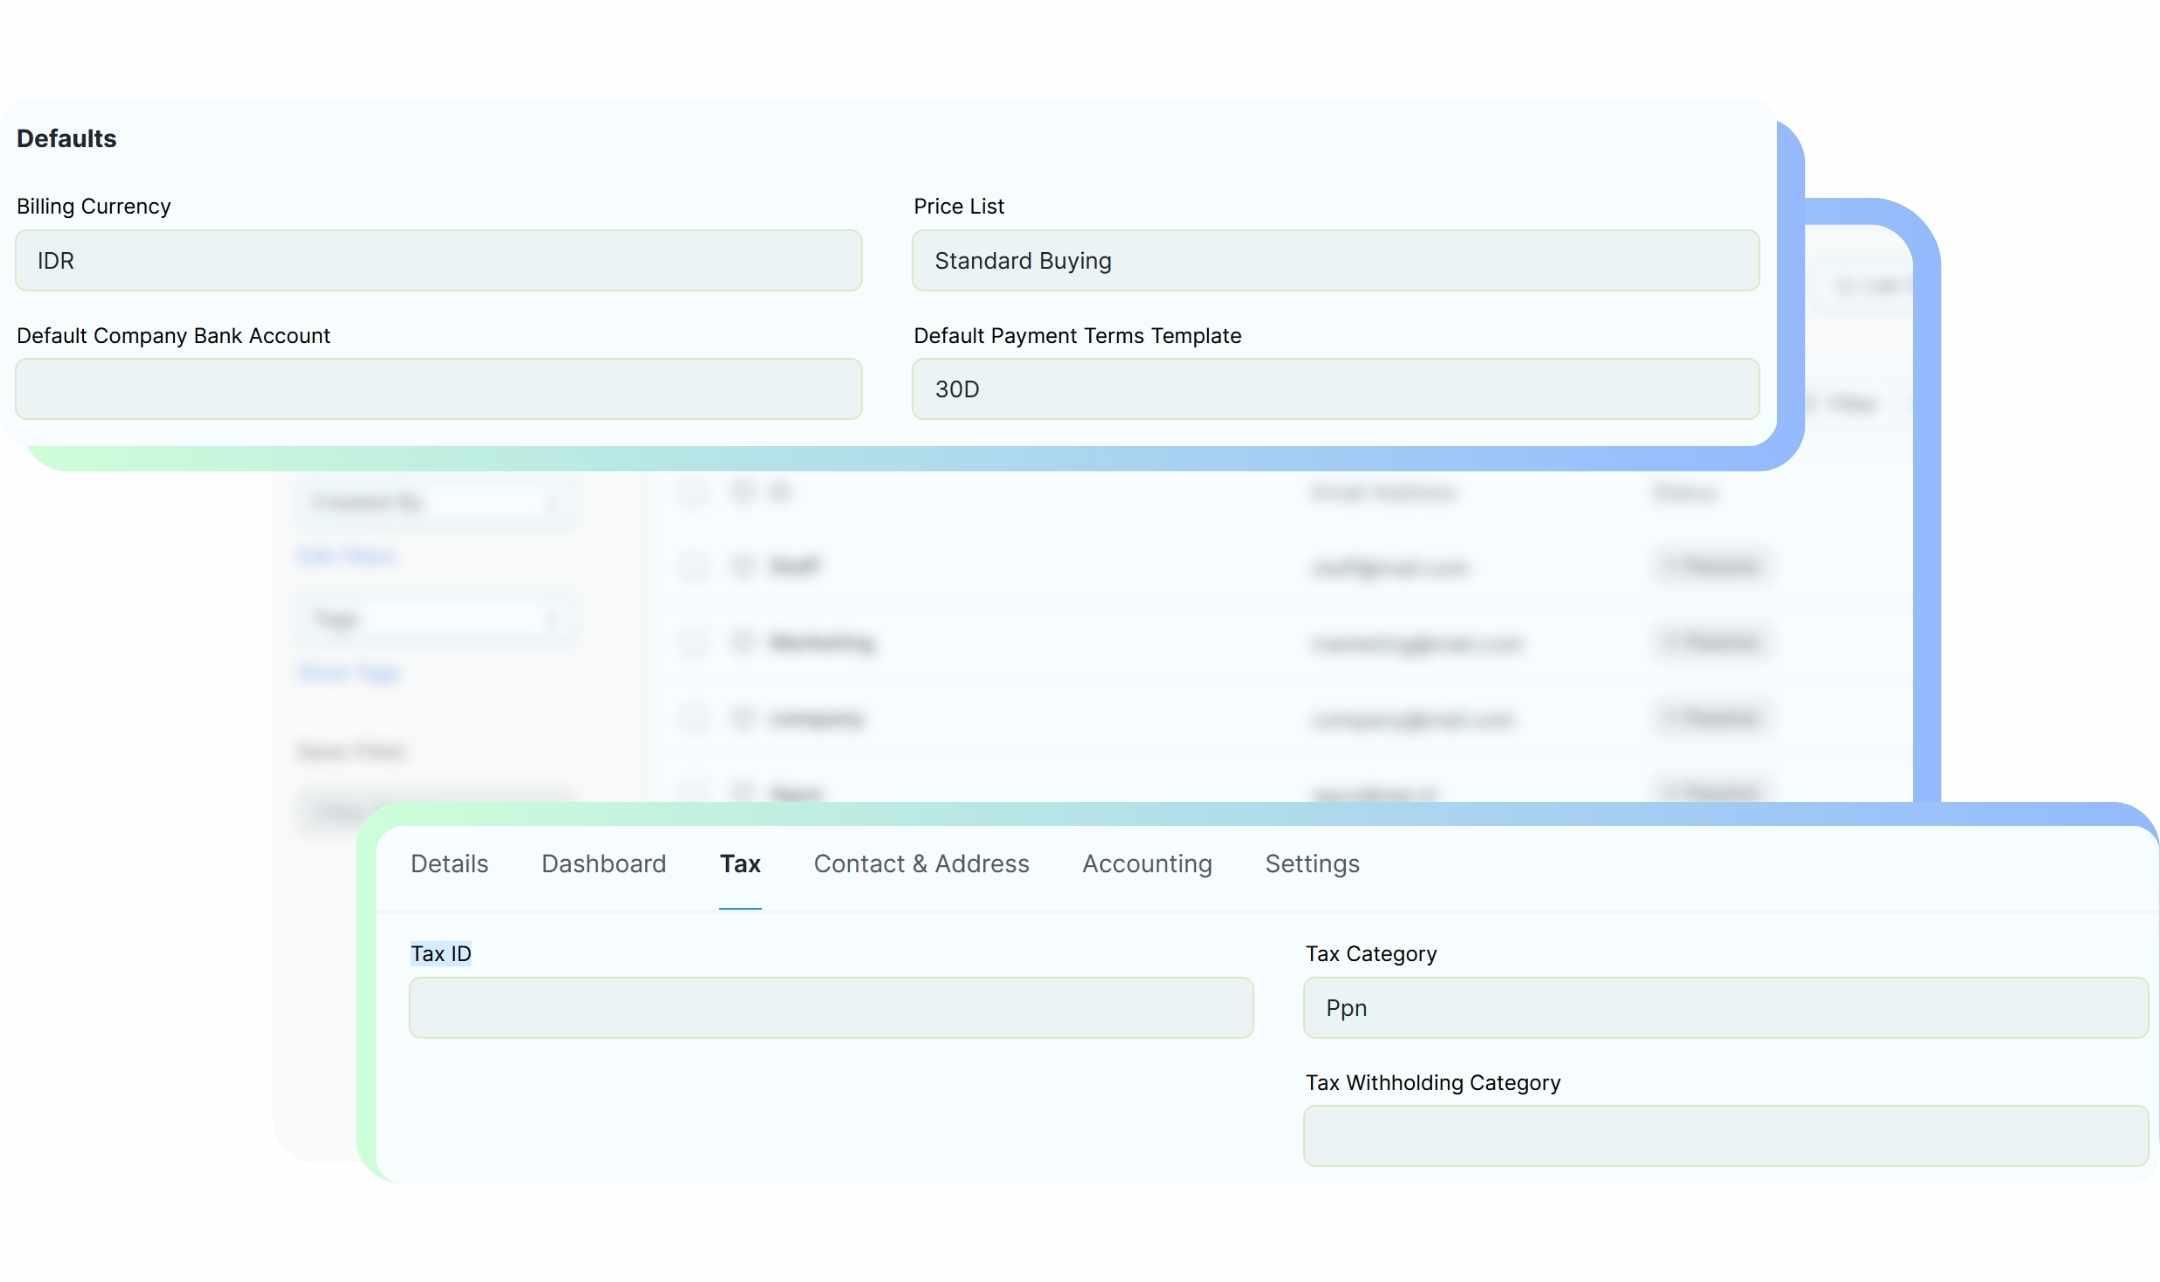
Task: Click the heart icon beside Marketing
Action: 742,642
